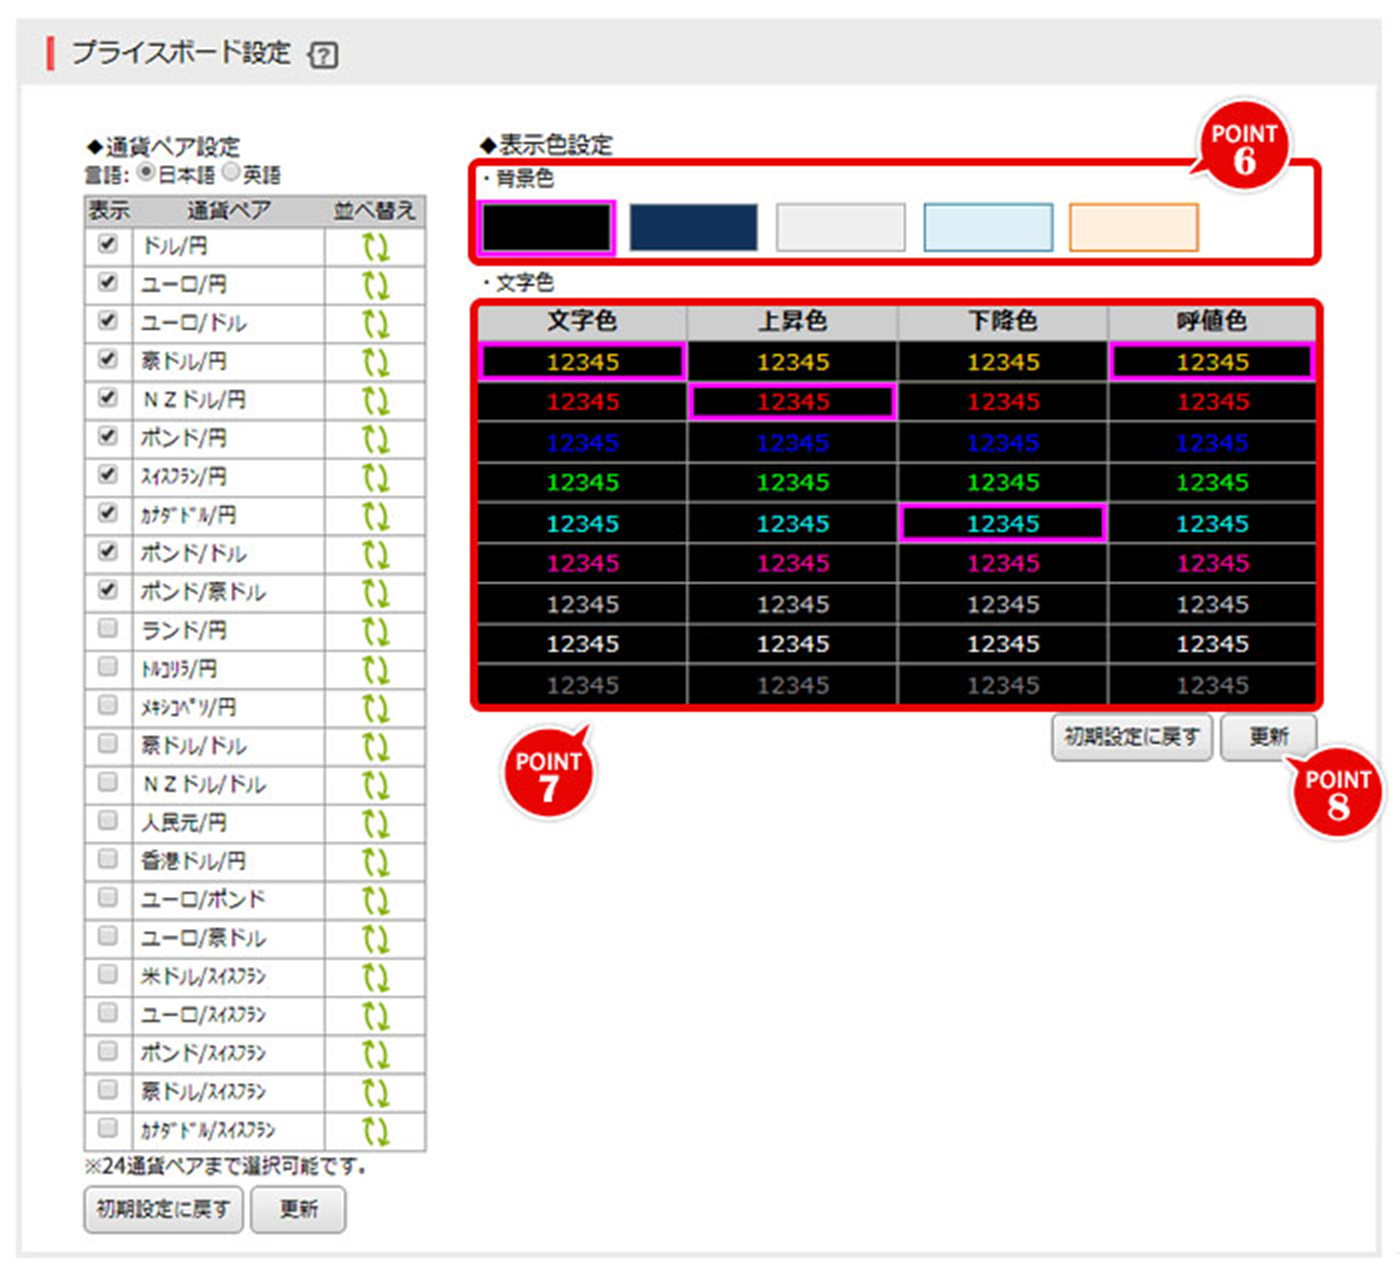Viewport: 1400px width, 1280px height.
Task: Click the sort arrows for 人民元/円
Action: click(375, 823)
